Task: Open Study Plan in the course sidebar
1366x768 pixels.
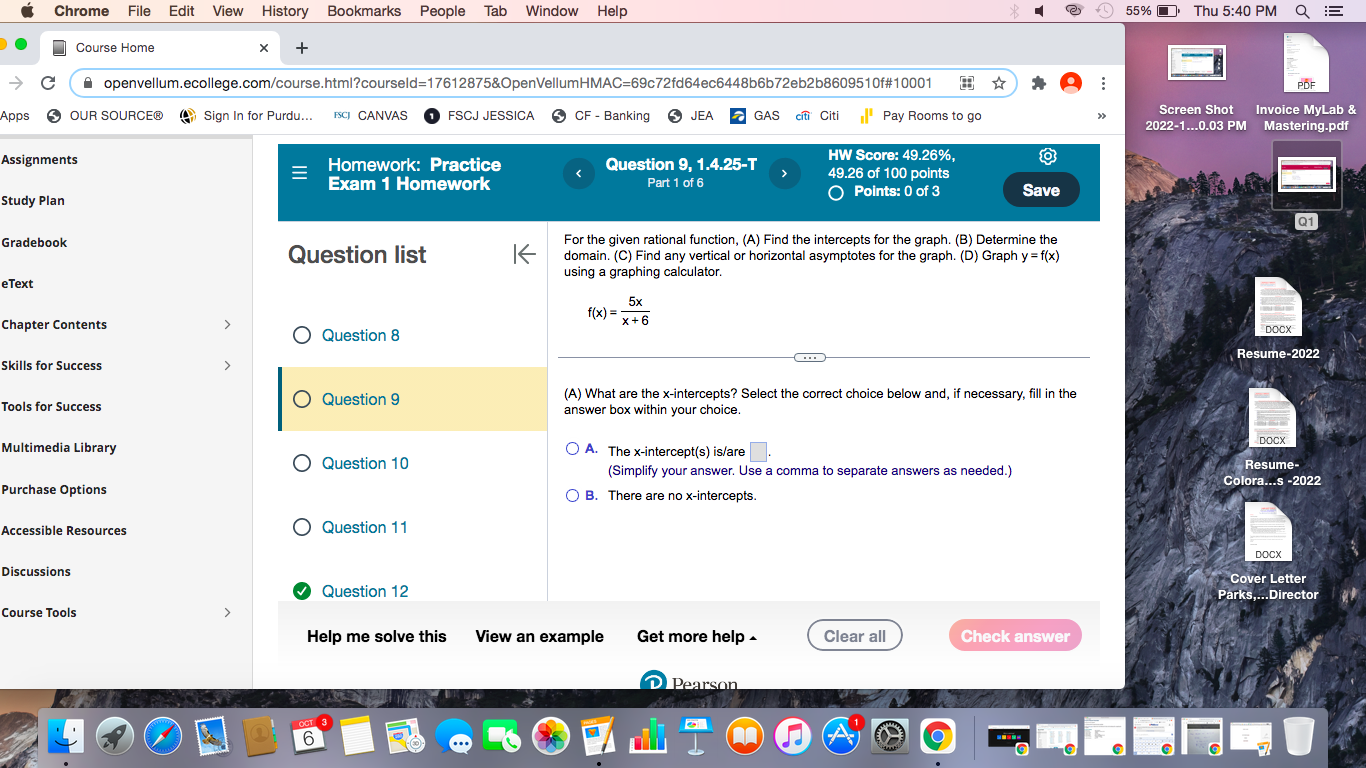Action: point(33,201)
